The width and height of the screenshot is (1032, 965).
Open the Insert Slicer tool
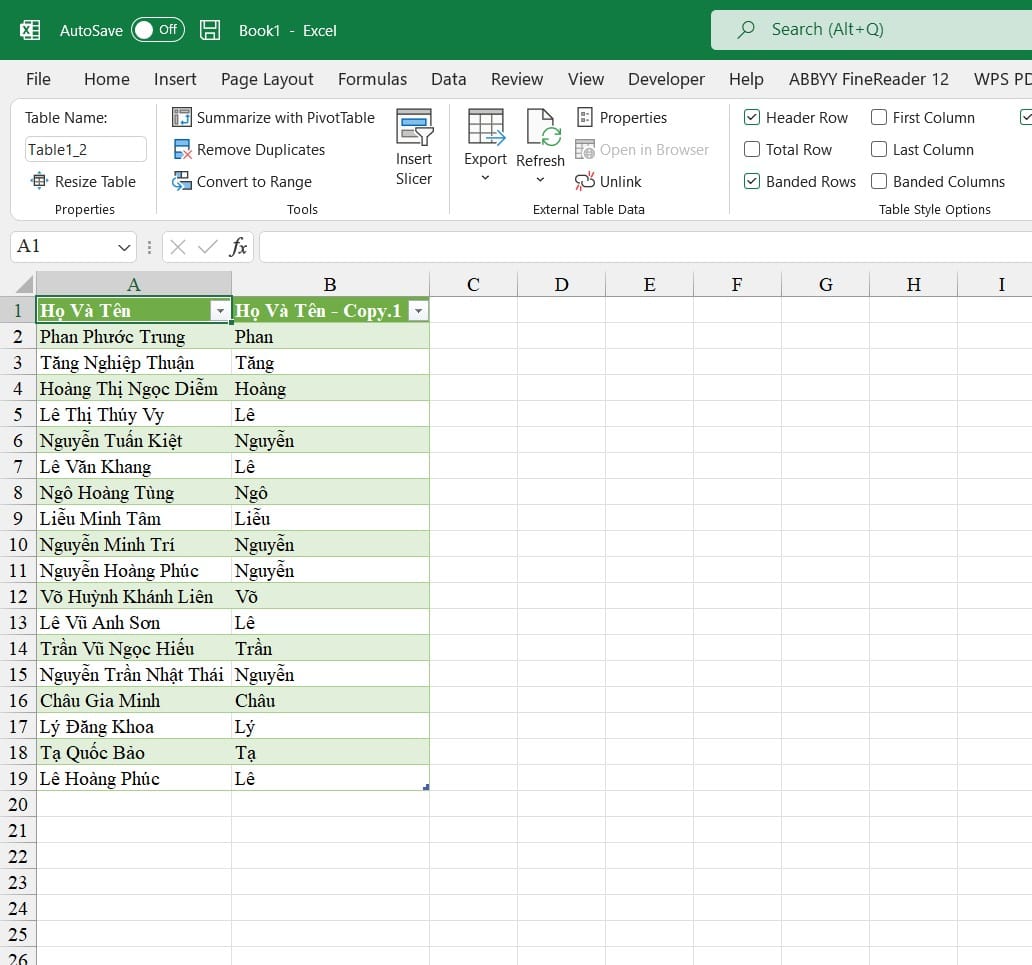(414, 147)
